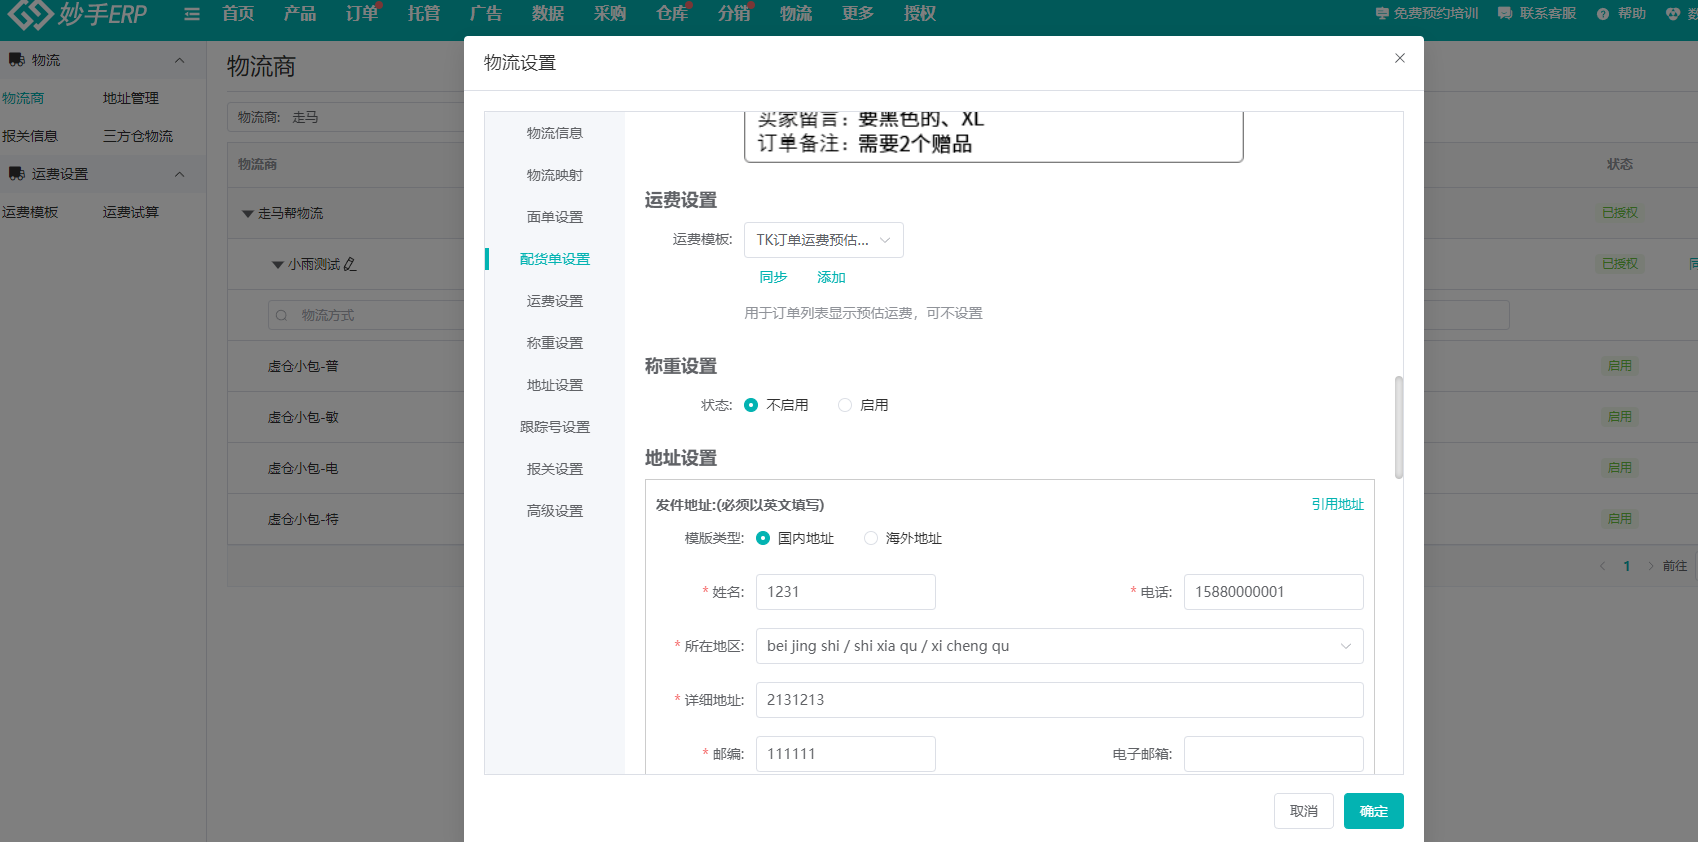Close the 物流设置 dialog with X icon

[x=1399, y=58]
